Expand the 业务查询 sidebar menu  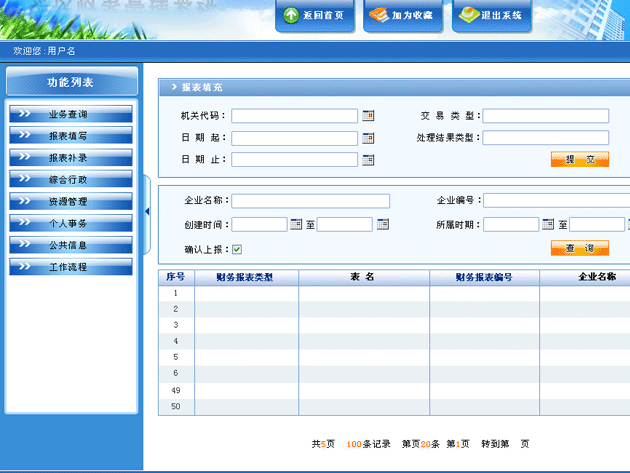[70, 114]
